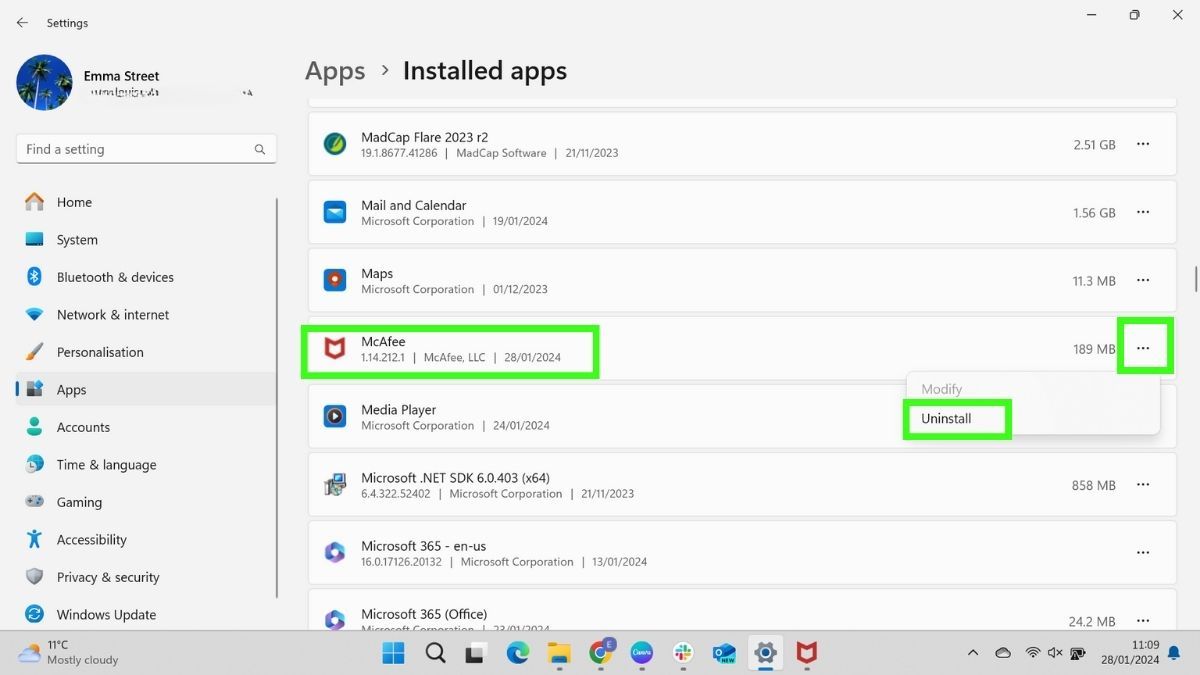Click the back arrow in Settings
Screen dimensions: 1200x675
(22, 22)
